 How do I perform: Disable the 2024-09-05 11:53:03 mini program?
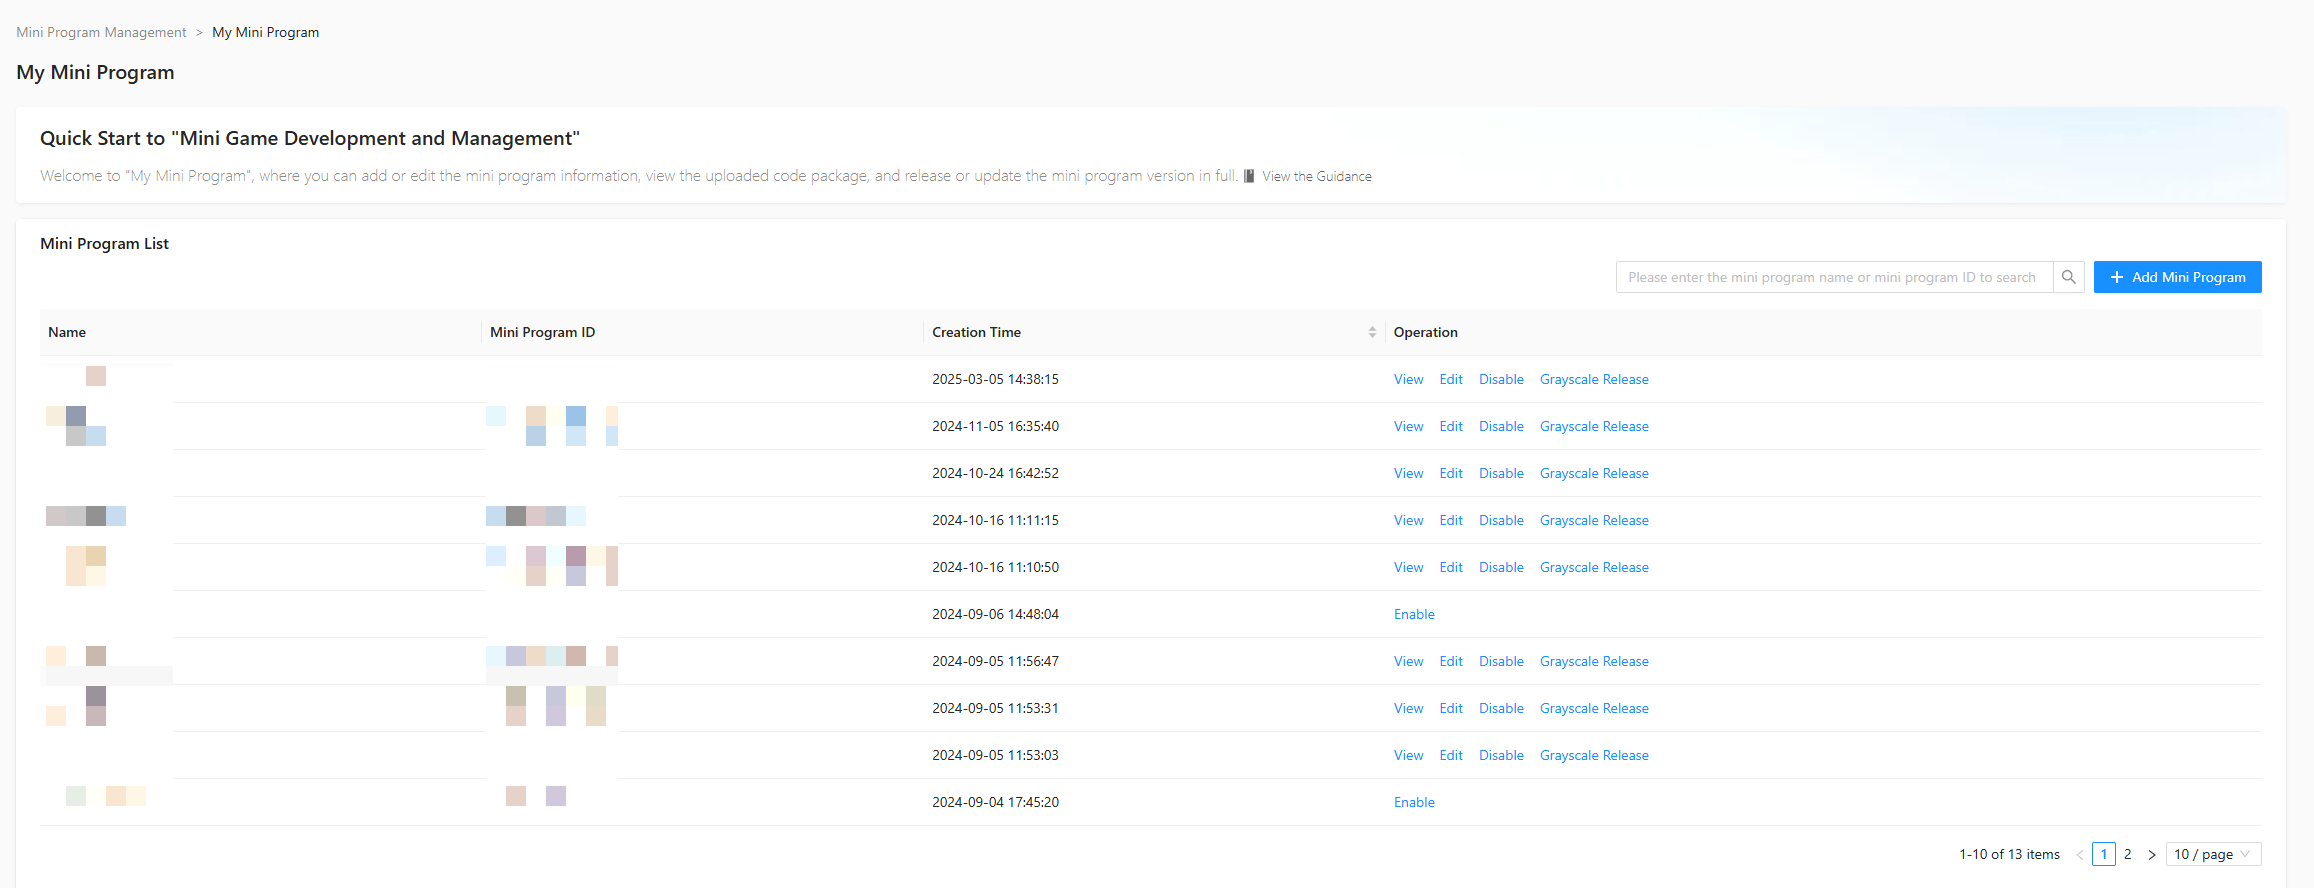click(1502, 755)
